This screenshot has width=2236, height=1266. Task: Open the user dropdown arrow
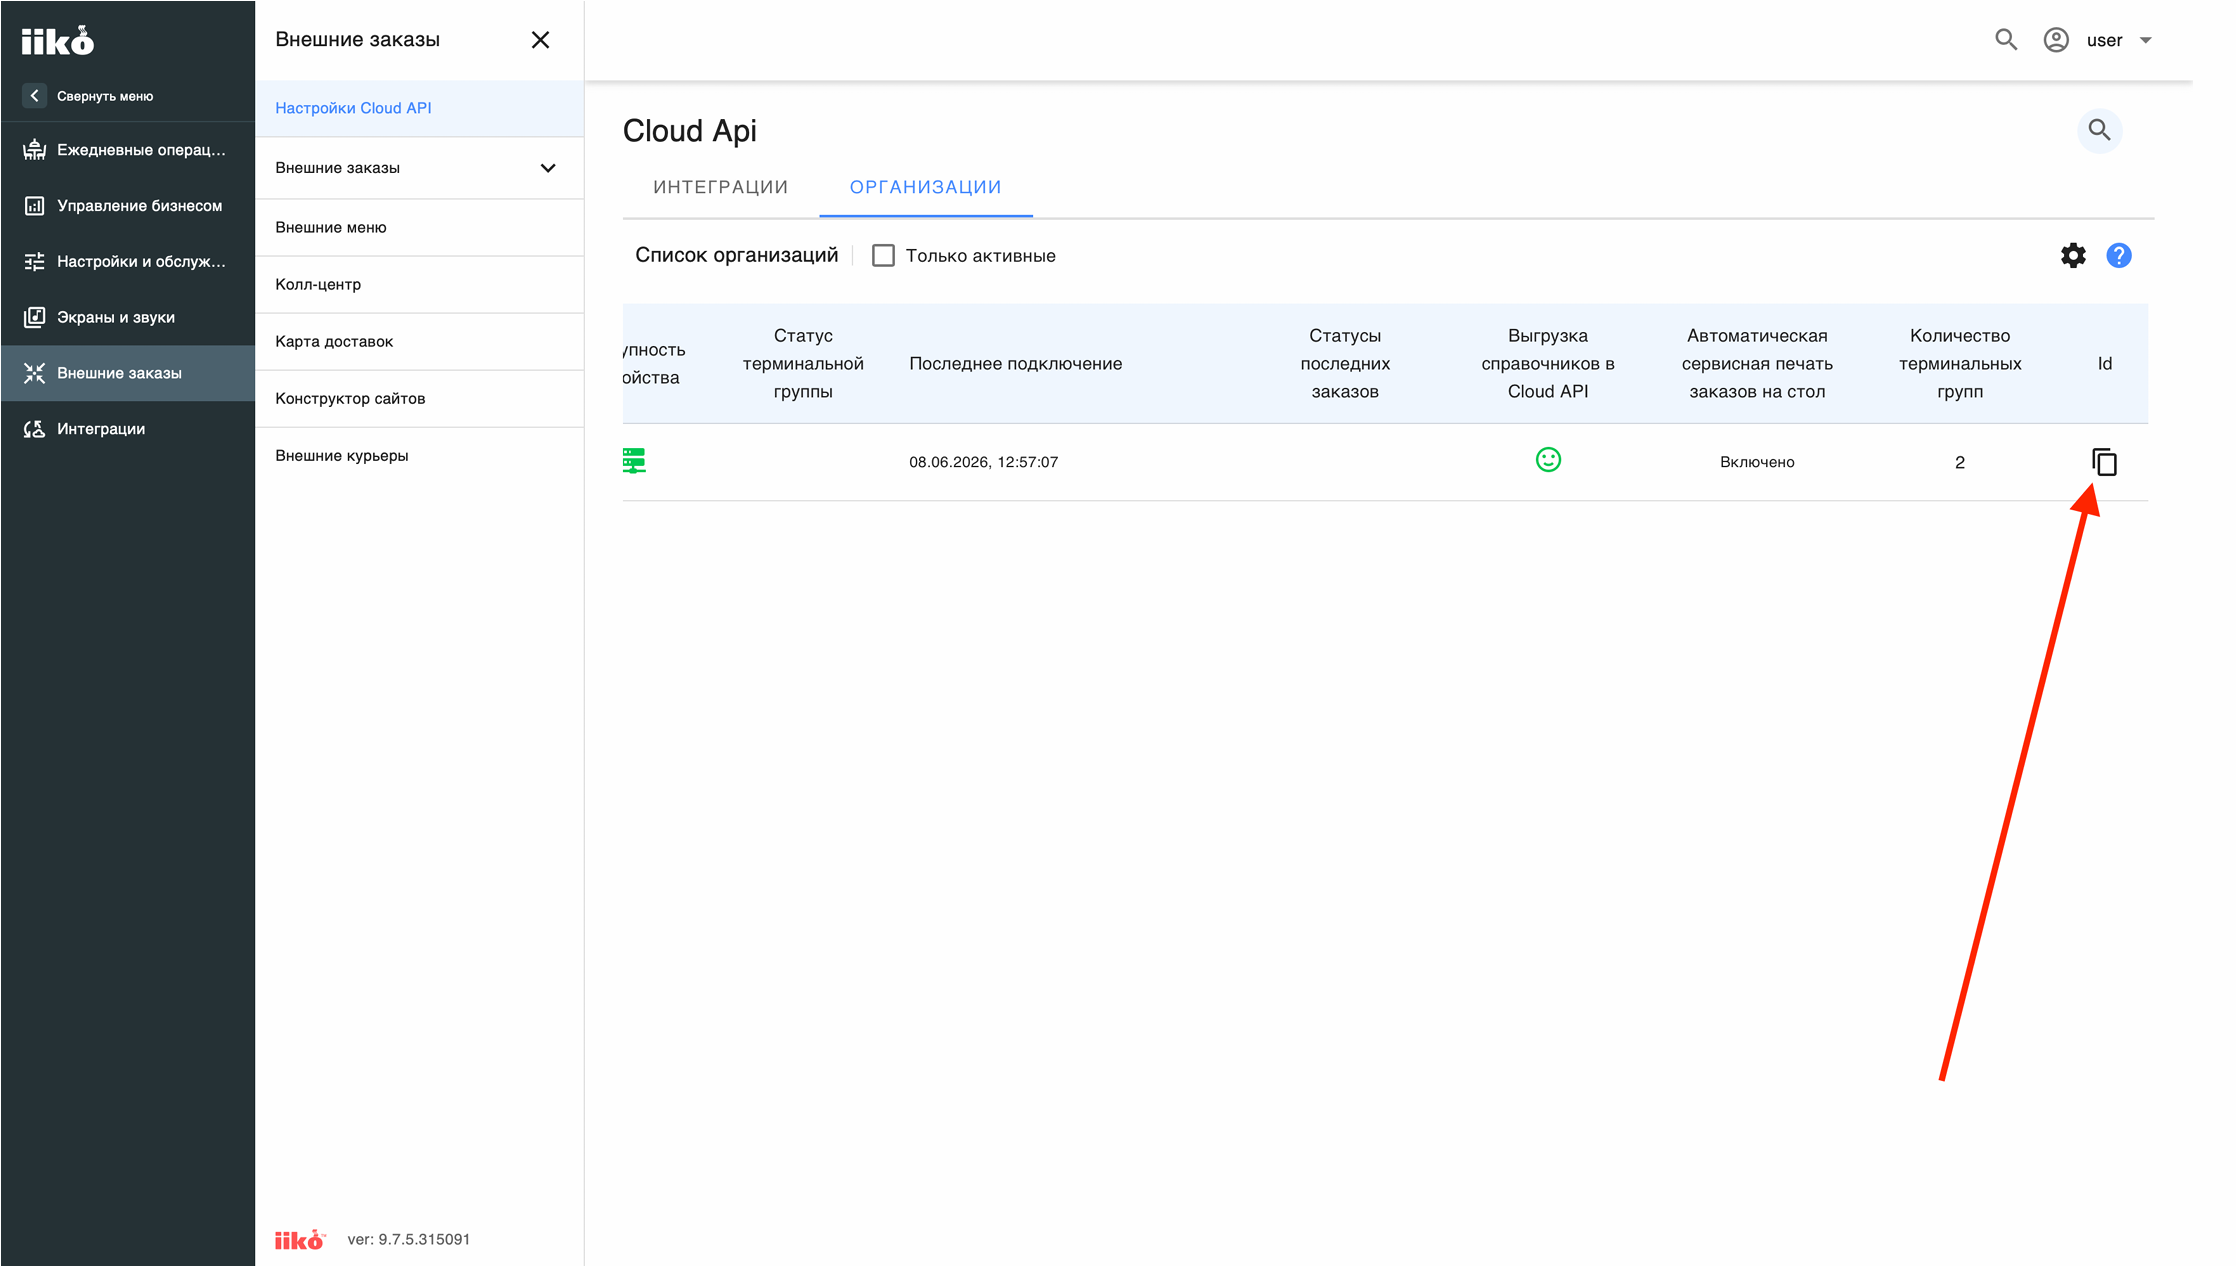pyautogui.click(x=2145, y=41)
